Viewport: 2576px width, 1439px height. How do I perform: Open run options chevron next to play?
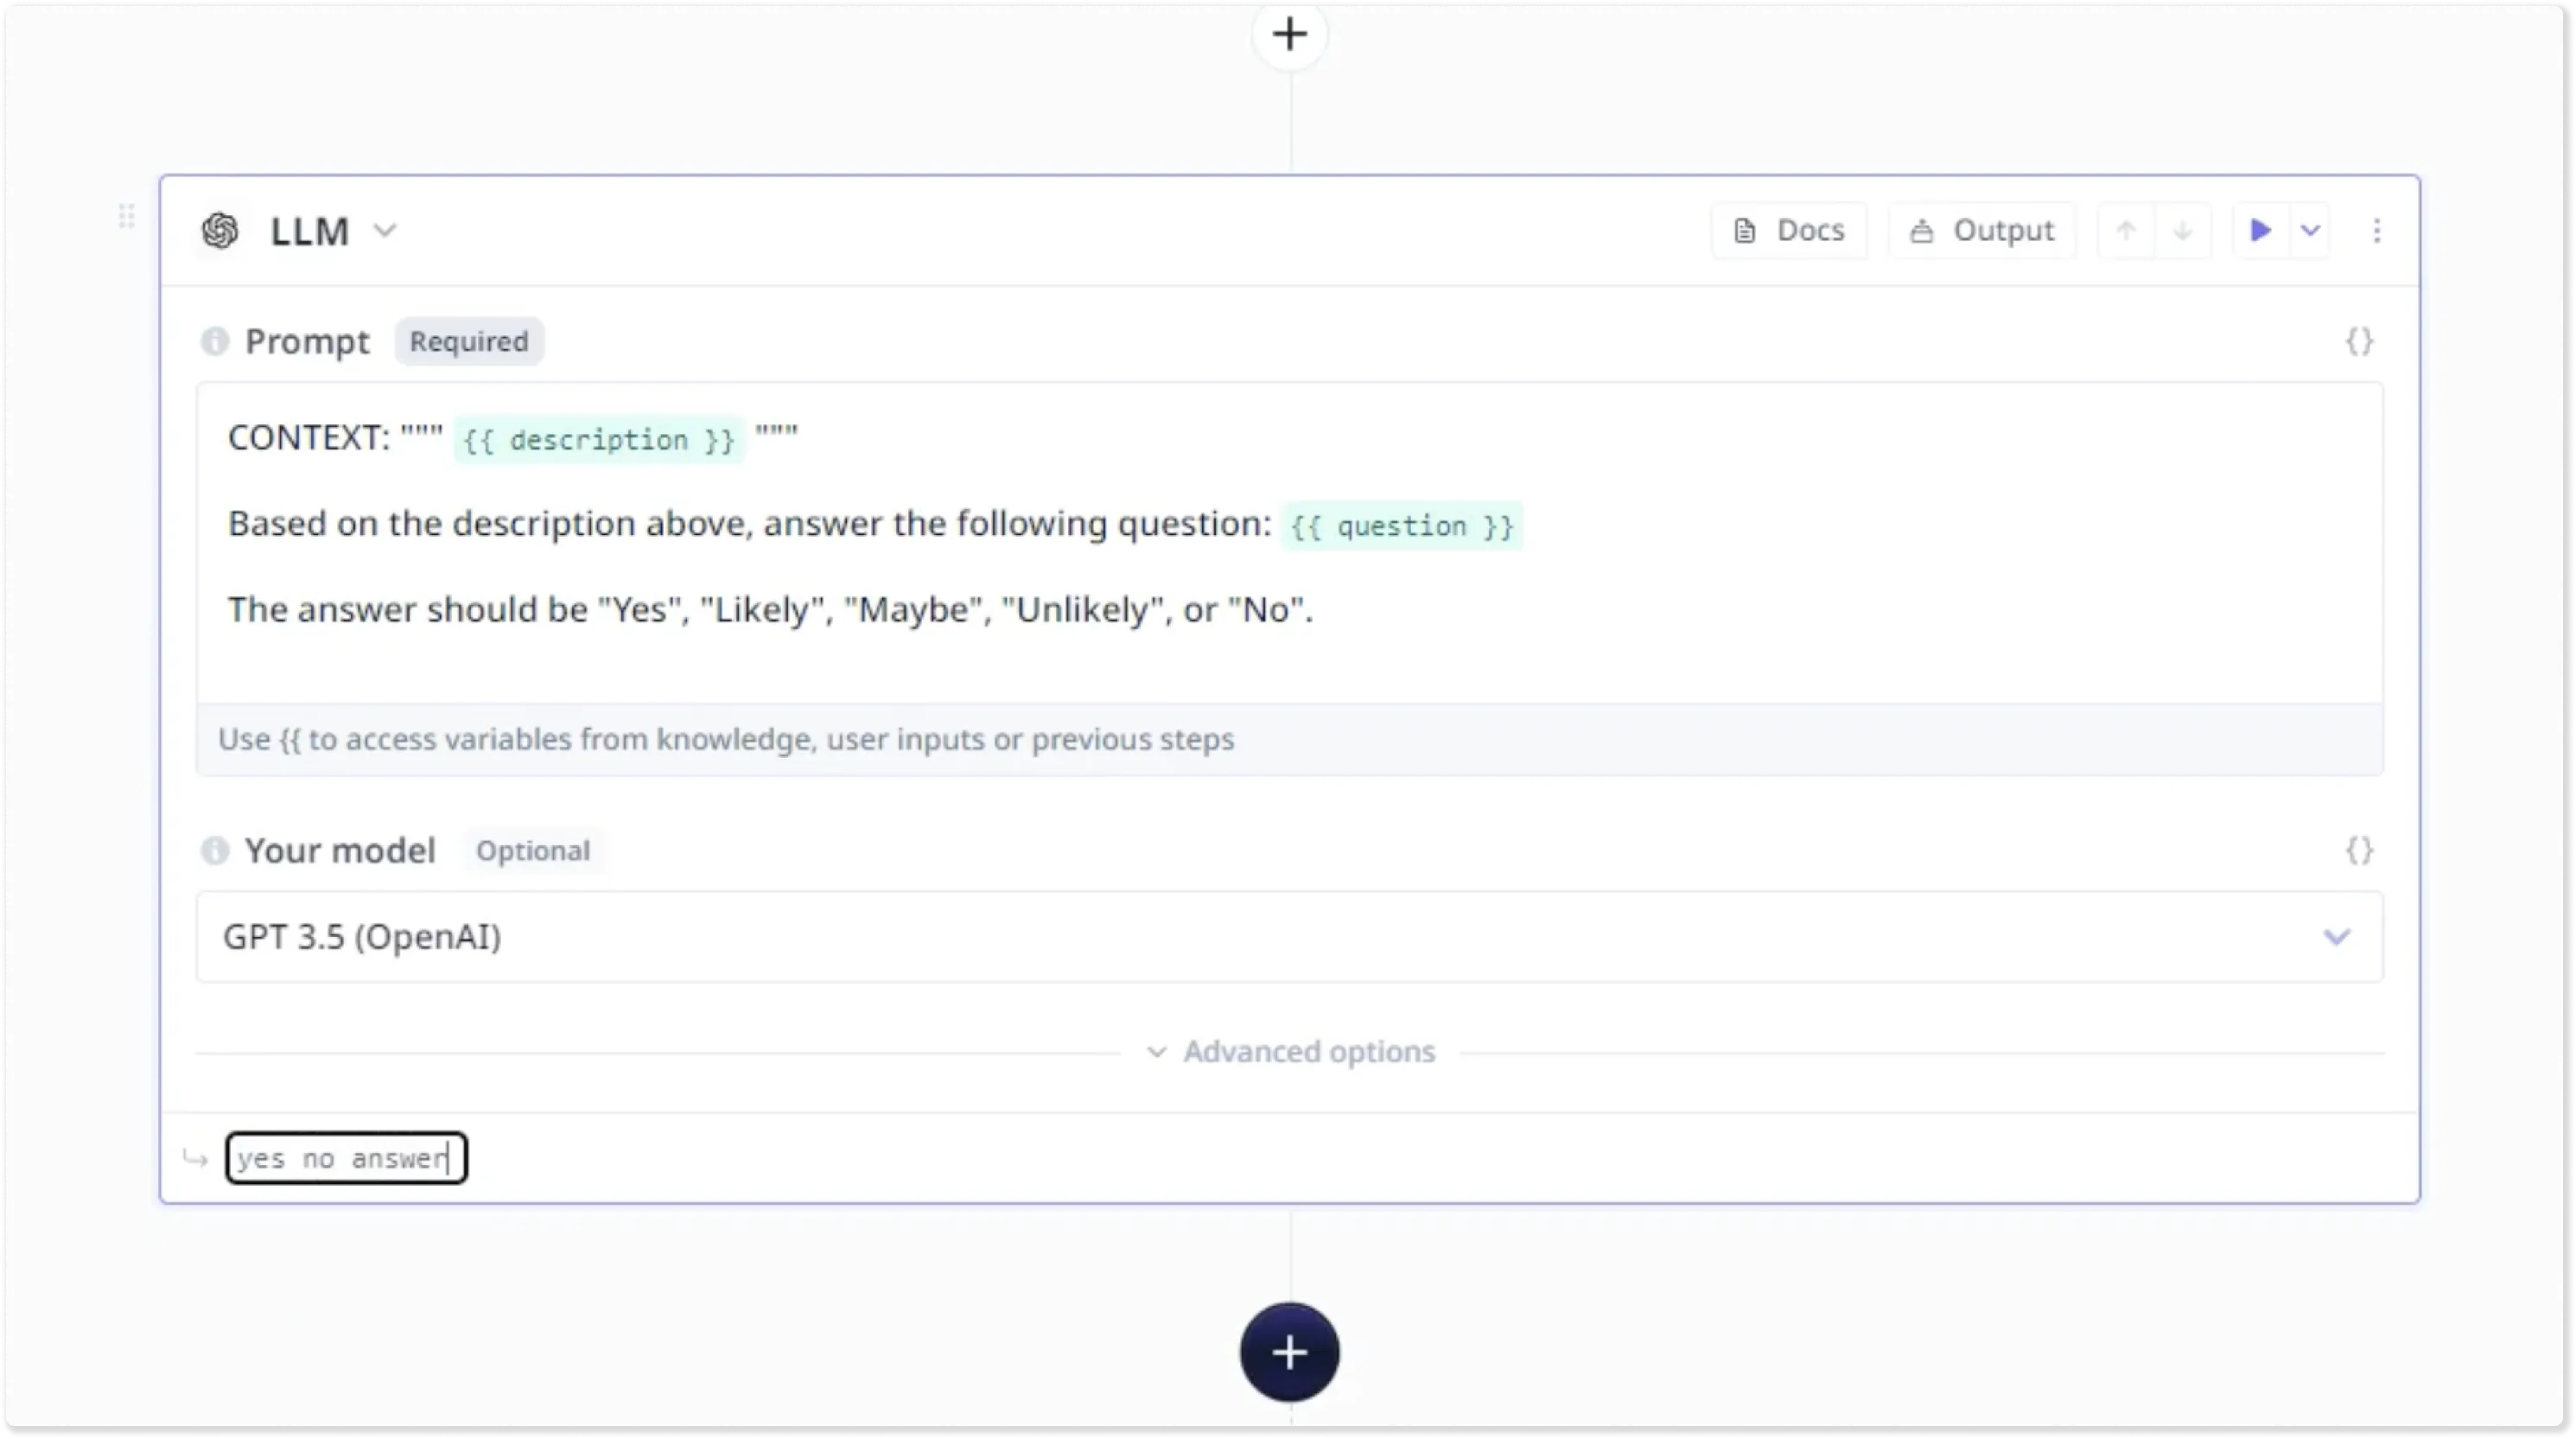pyautogui.click(x=2310, y=231)
